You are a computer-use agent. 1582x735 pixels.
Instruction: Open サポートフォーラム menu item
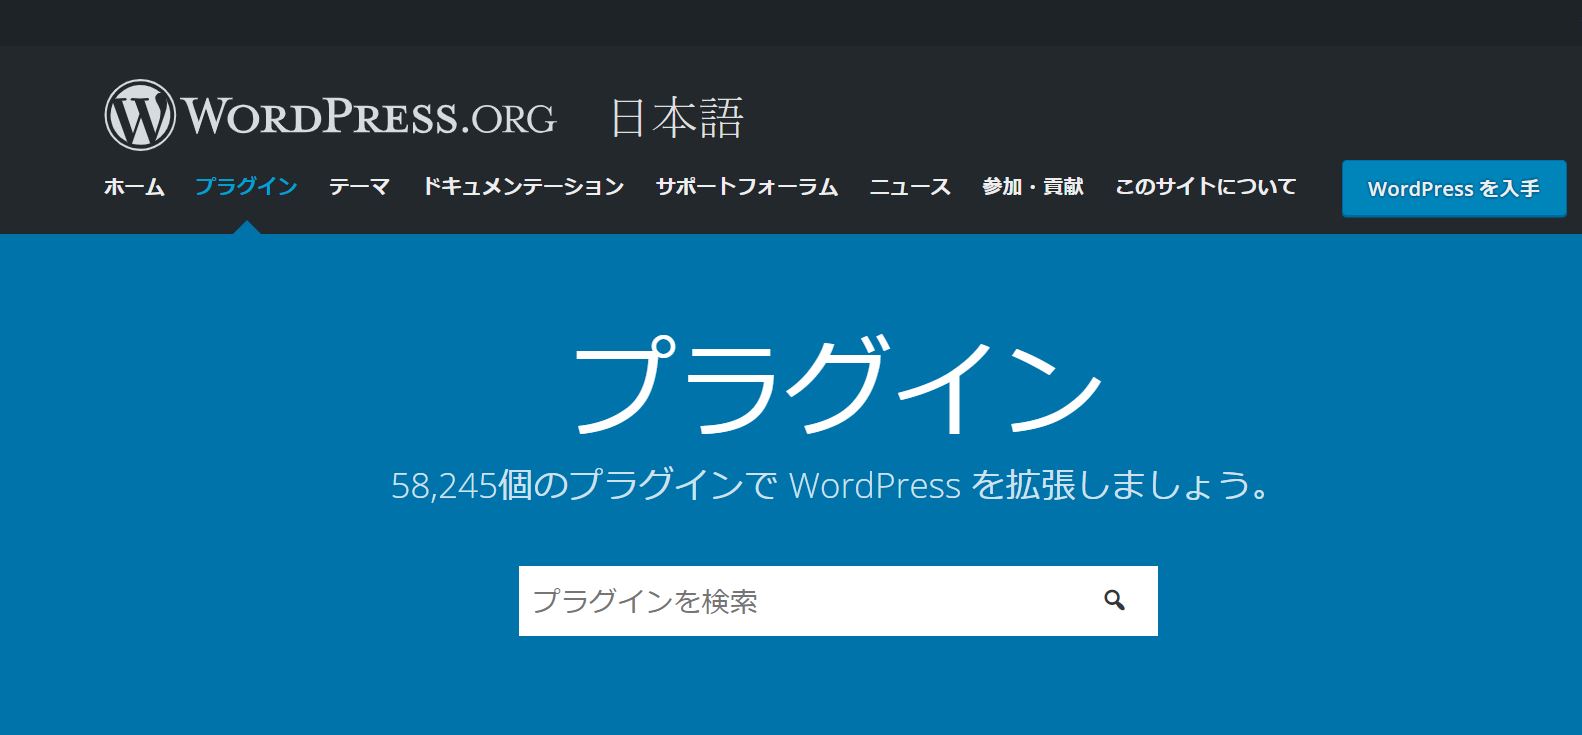point(747,187)
